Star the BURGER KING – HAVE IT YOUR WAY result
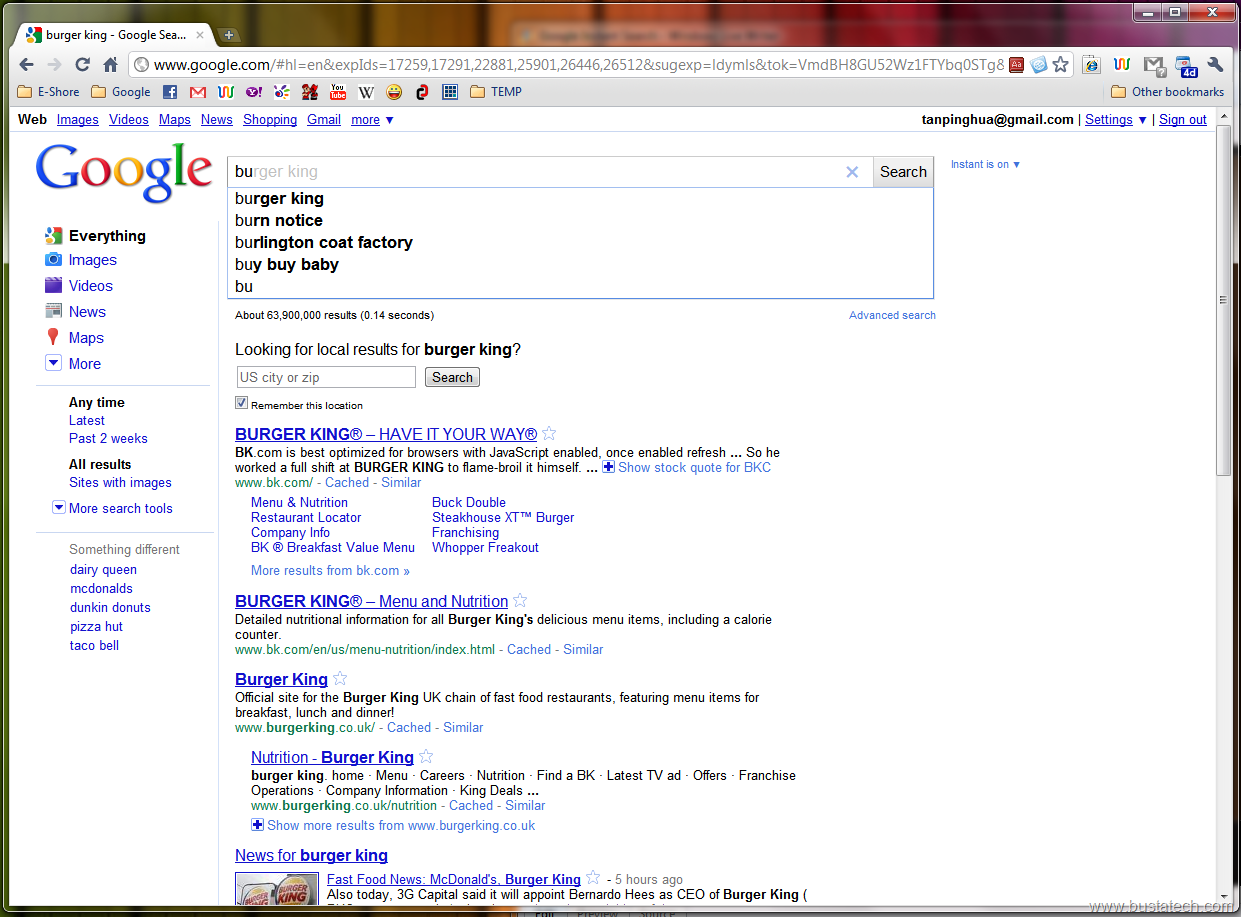The width and height of the screenshot is (1241, 917). point(549,434)
